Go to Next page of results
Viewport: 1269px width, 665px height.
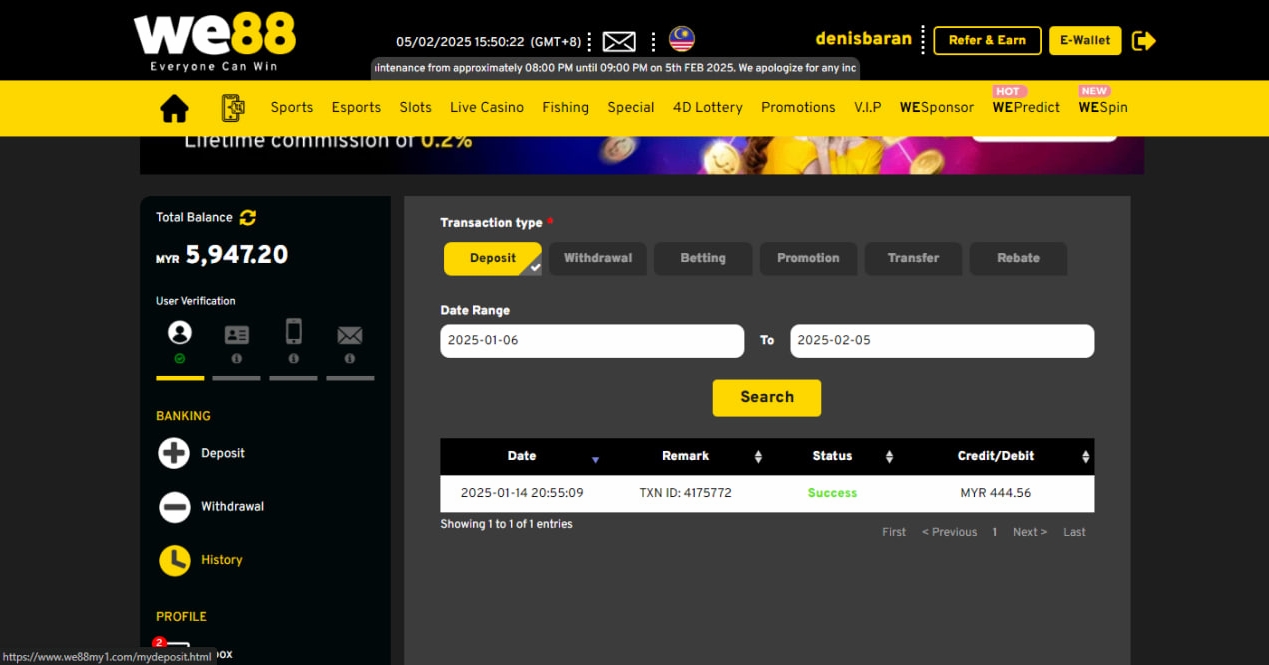point(1030,532)
